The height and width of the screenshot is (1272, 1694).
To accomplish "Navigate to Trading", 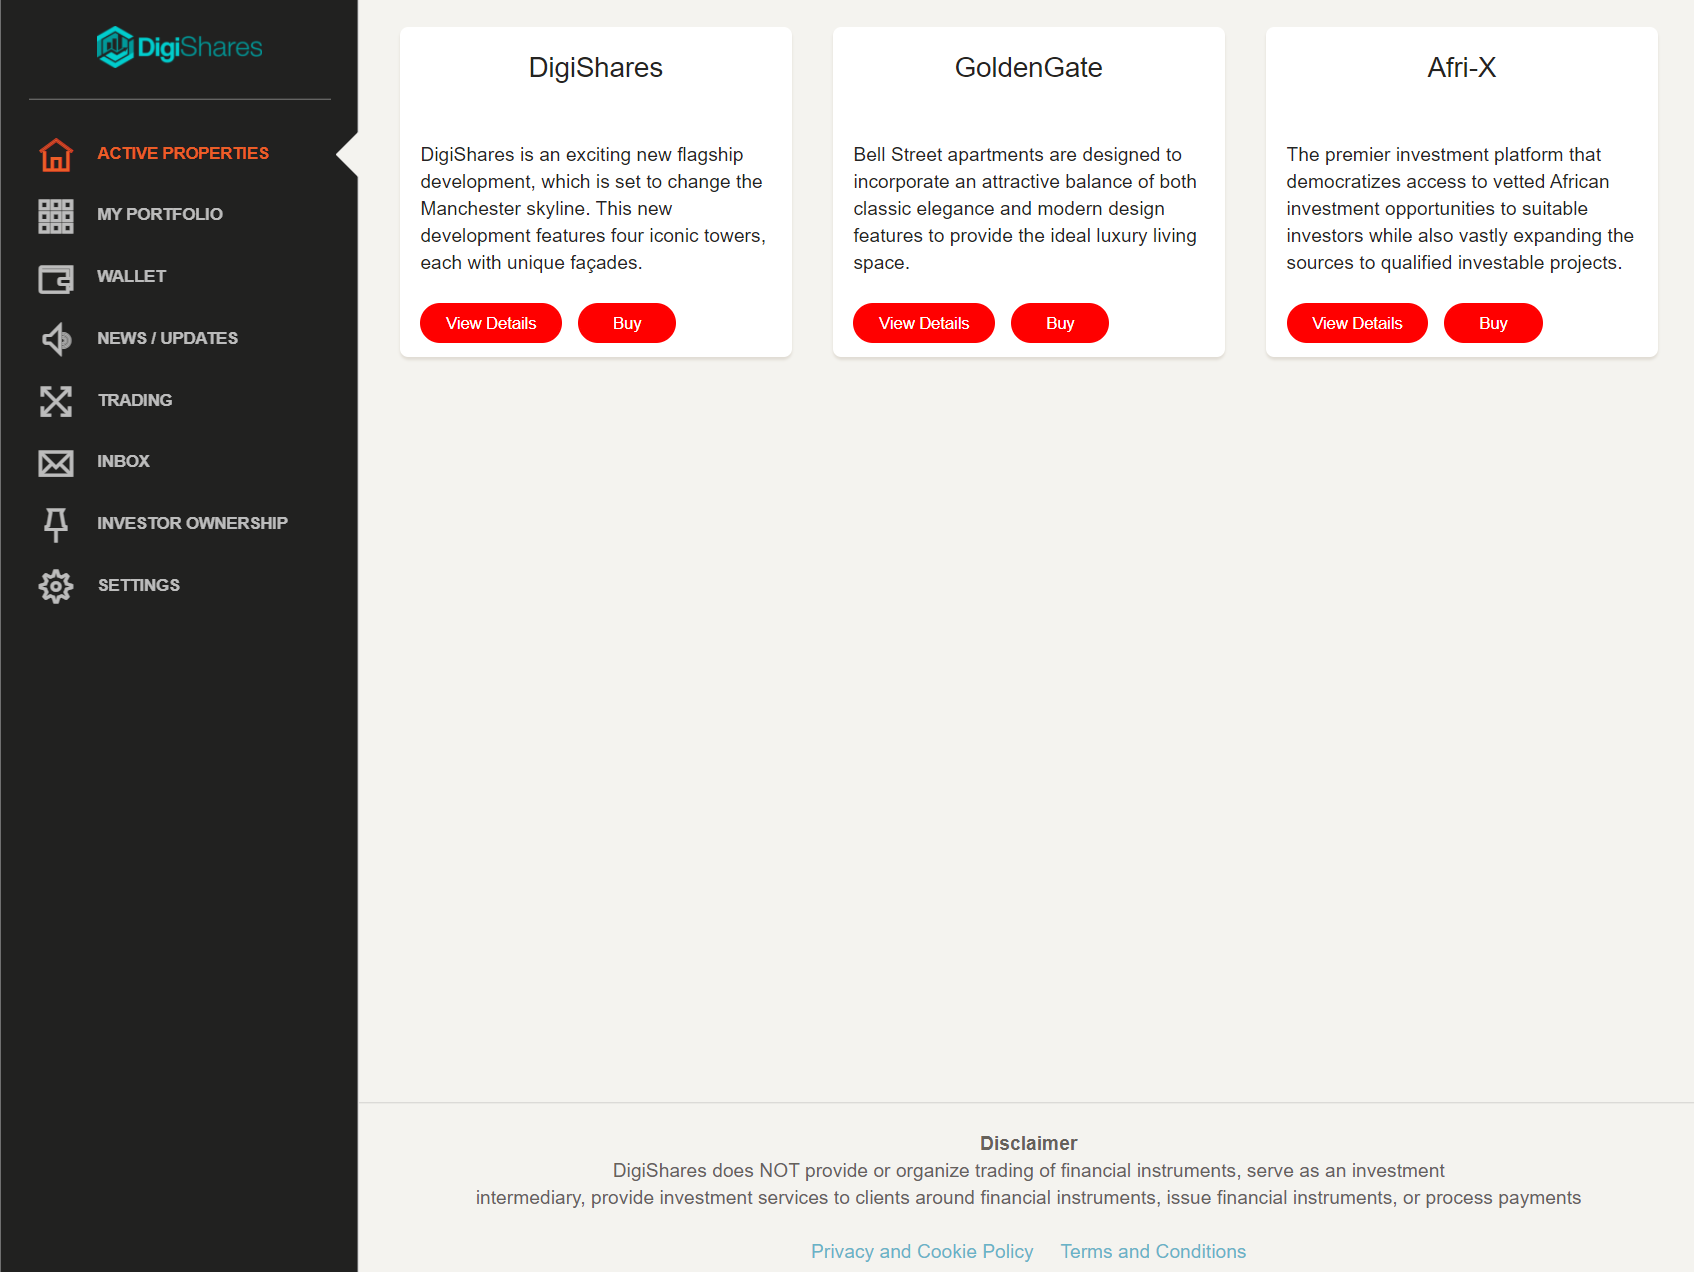I will tap(135, 400).
